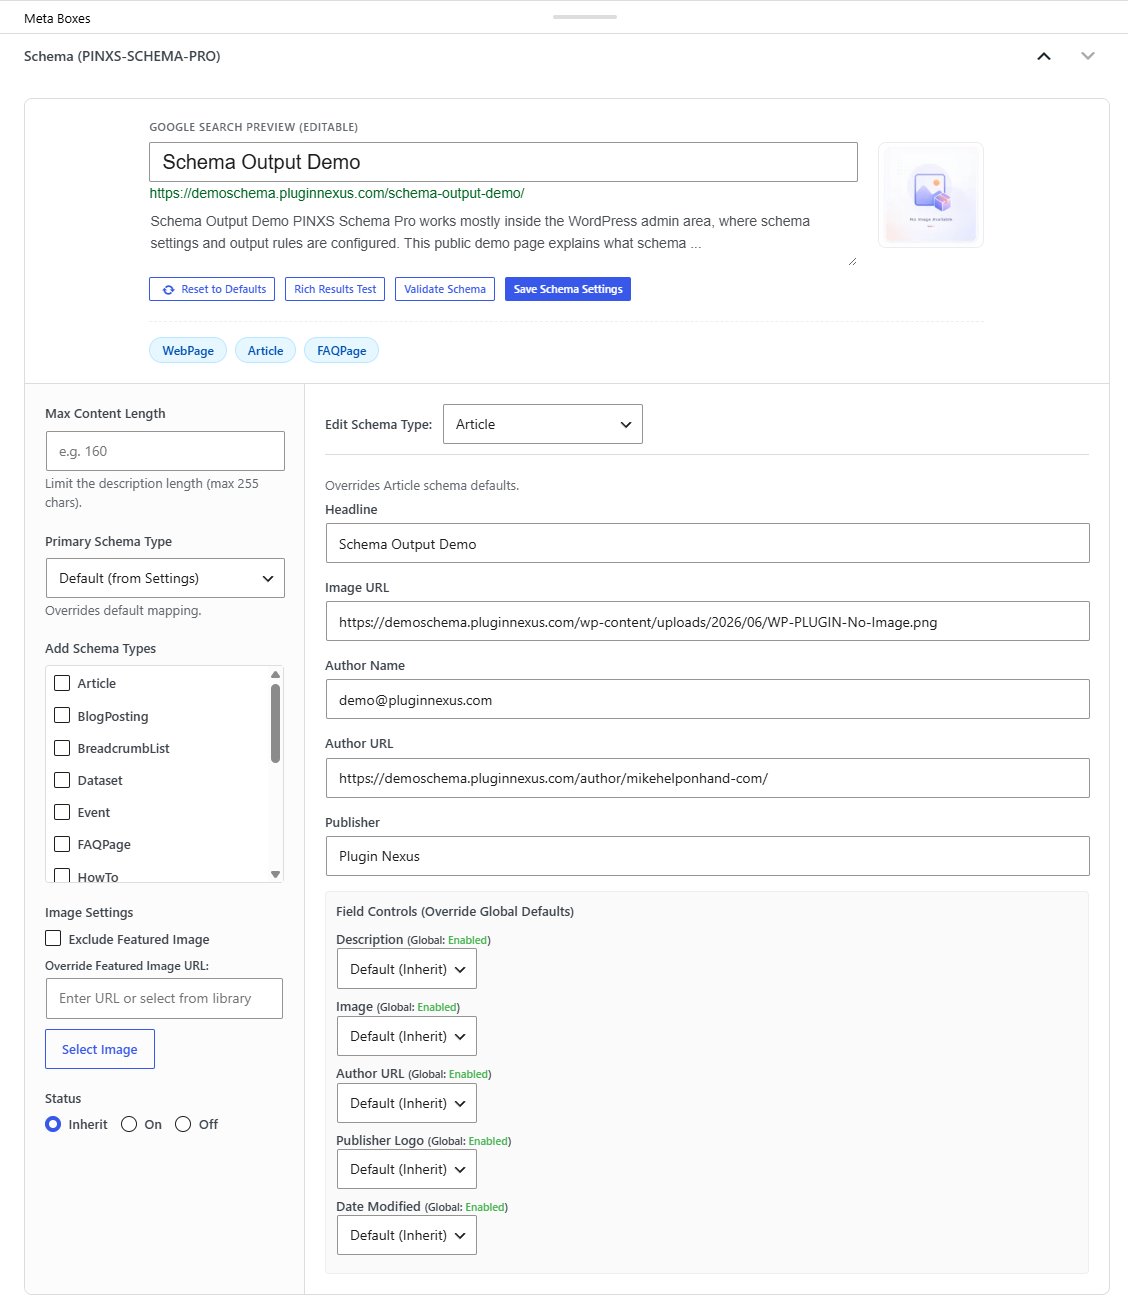Collapse the Schema panel with up chevron

(x=1044, y=56)
